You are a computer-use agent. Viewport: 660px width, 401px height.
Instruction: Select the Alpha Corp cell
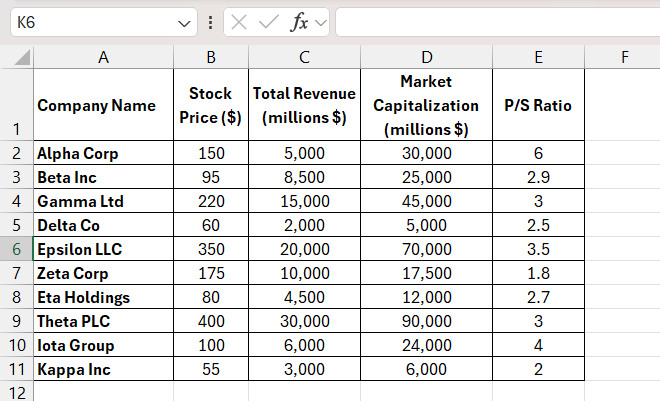pos(104,153)
